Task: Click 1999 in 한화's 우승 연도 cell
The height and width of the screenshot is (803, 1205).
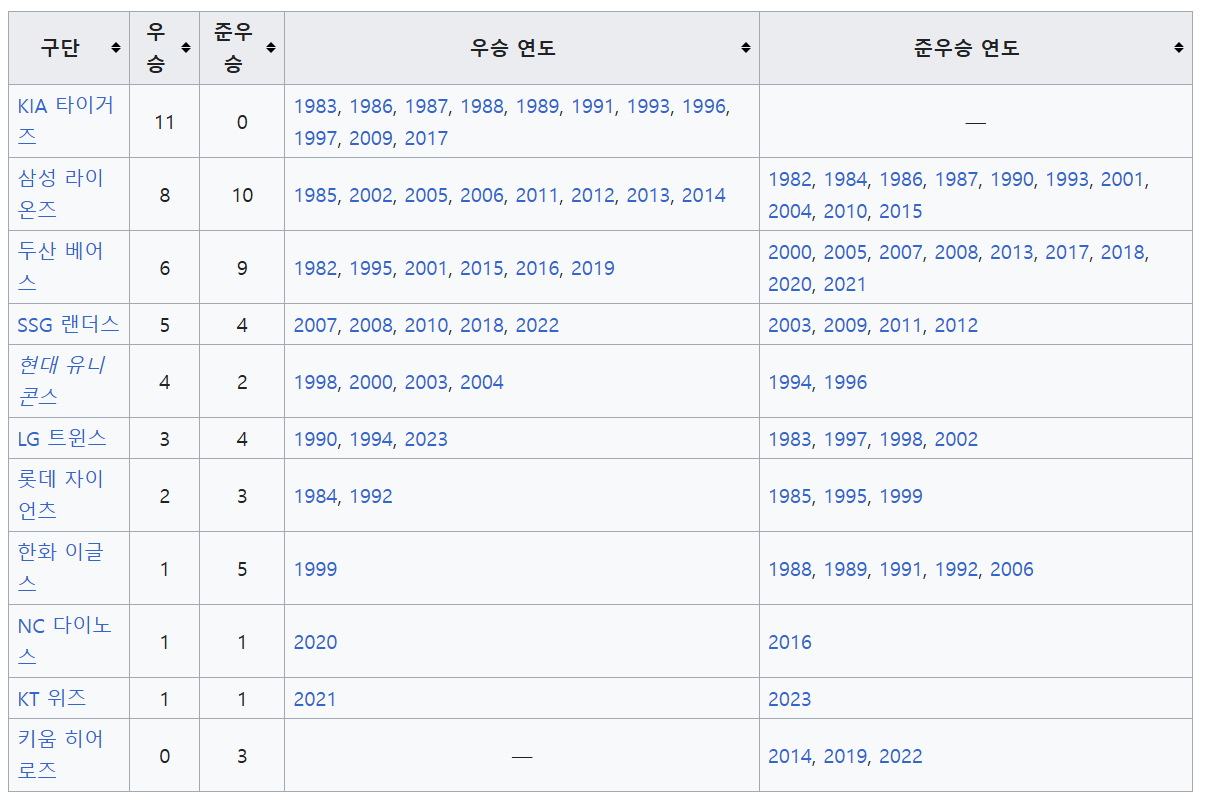Action: 316,569
